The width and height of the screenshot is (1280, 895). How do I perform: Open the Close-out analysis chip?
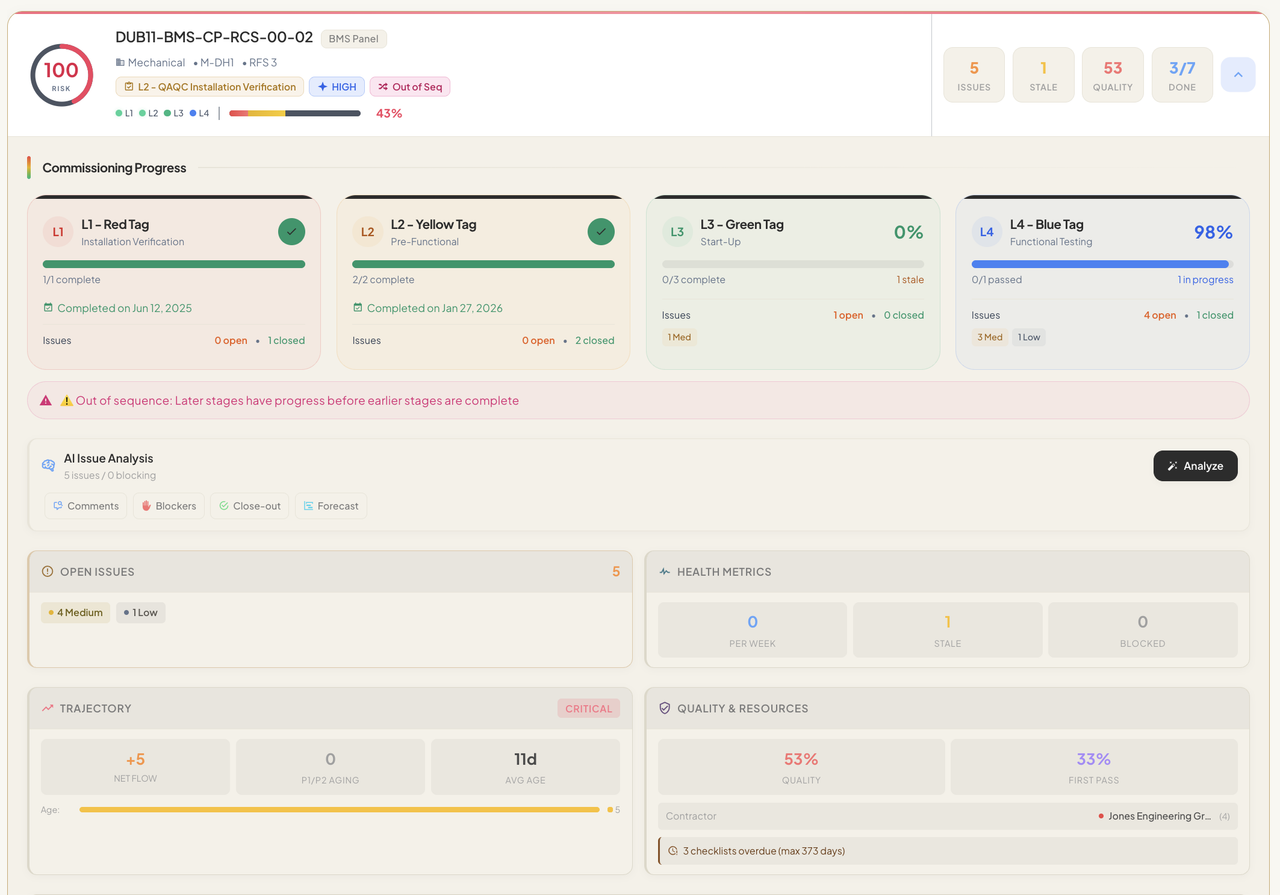pyautogui.click(x=249, y=506)
